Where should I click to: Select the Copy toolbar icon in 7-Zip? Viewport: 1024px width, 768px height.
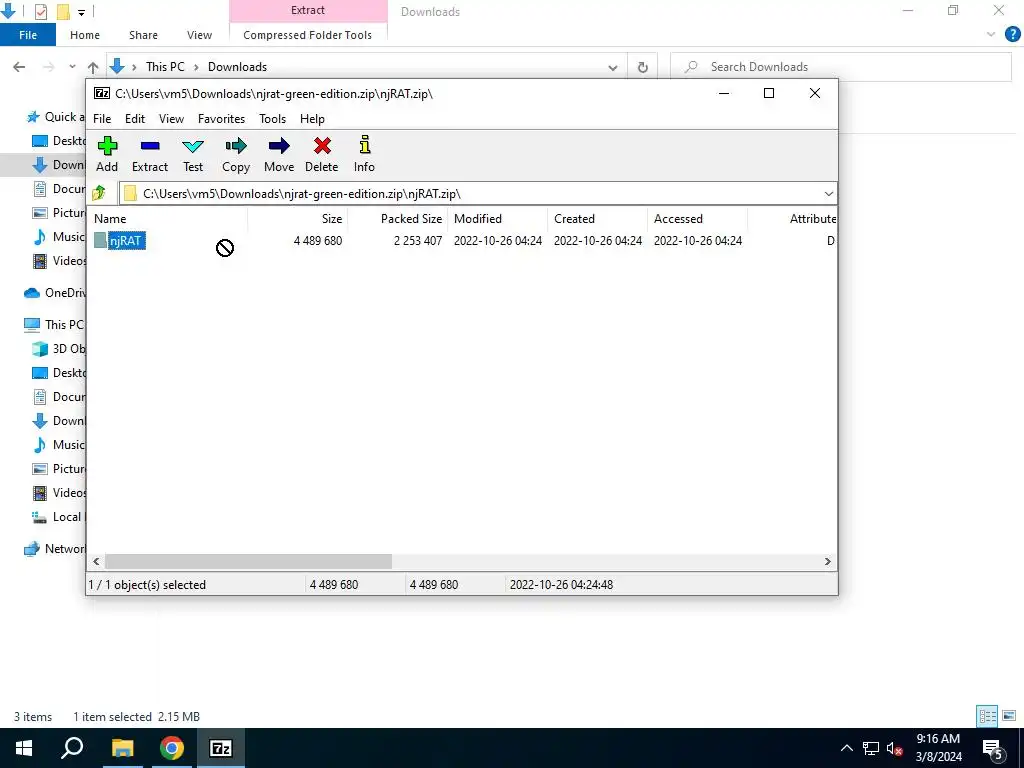point(236,155)
